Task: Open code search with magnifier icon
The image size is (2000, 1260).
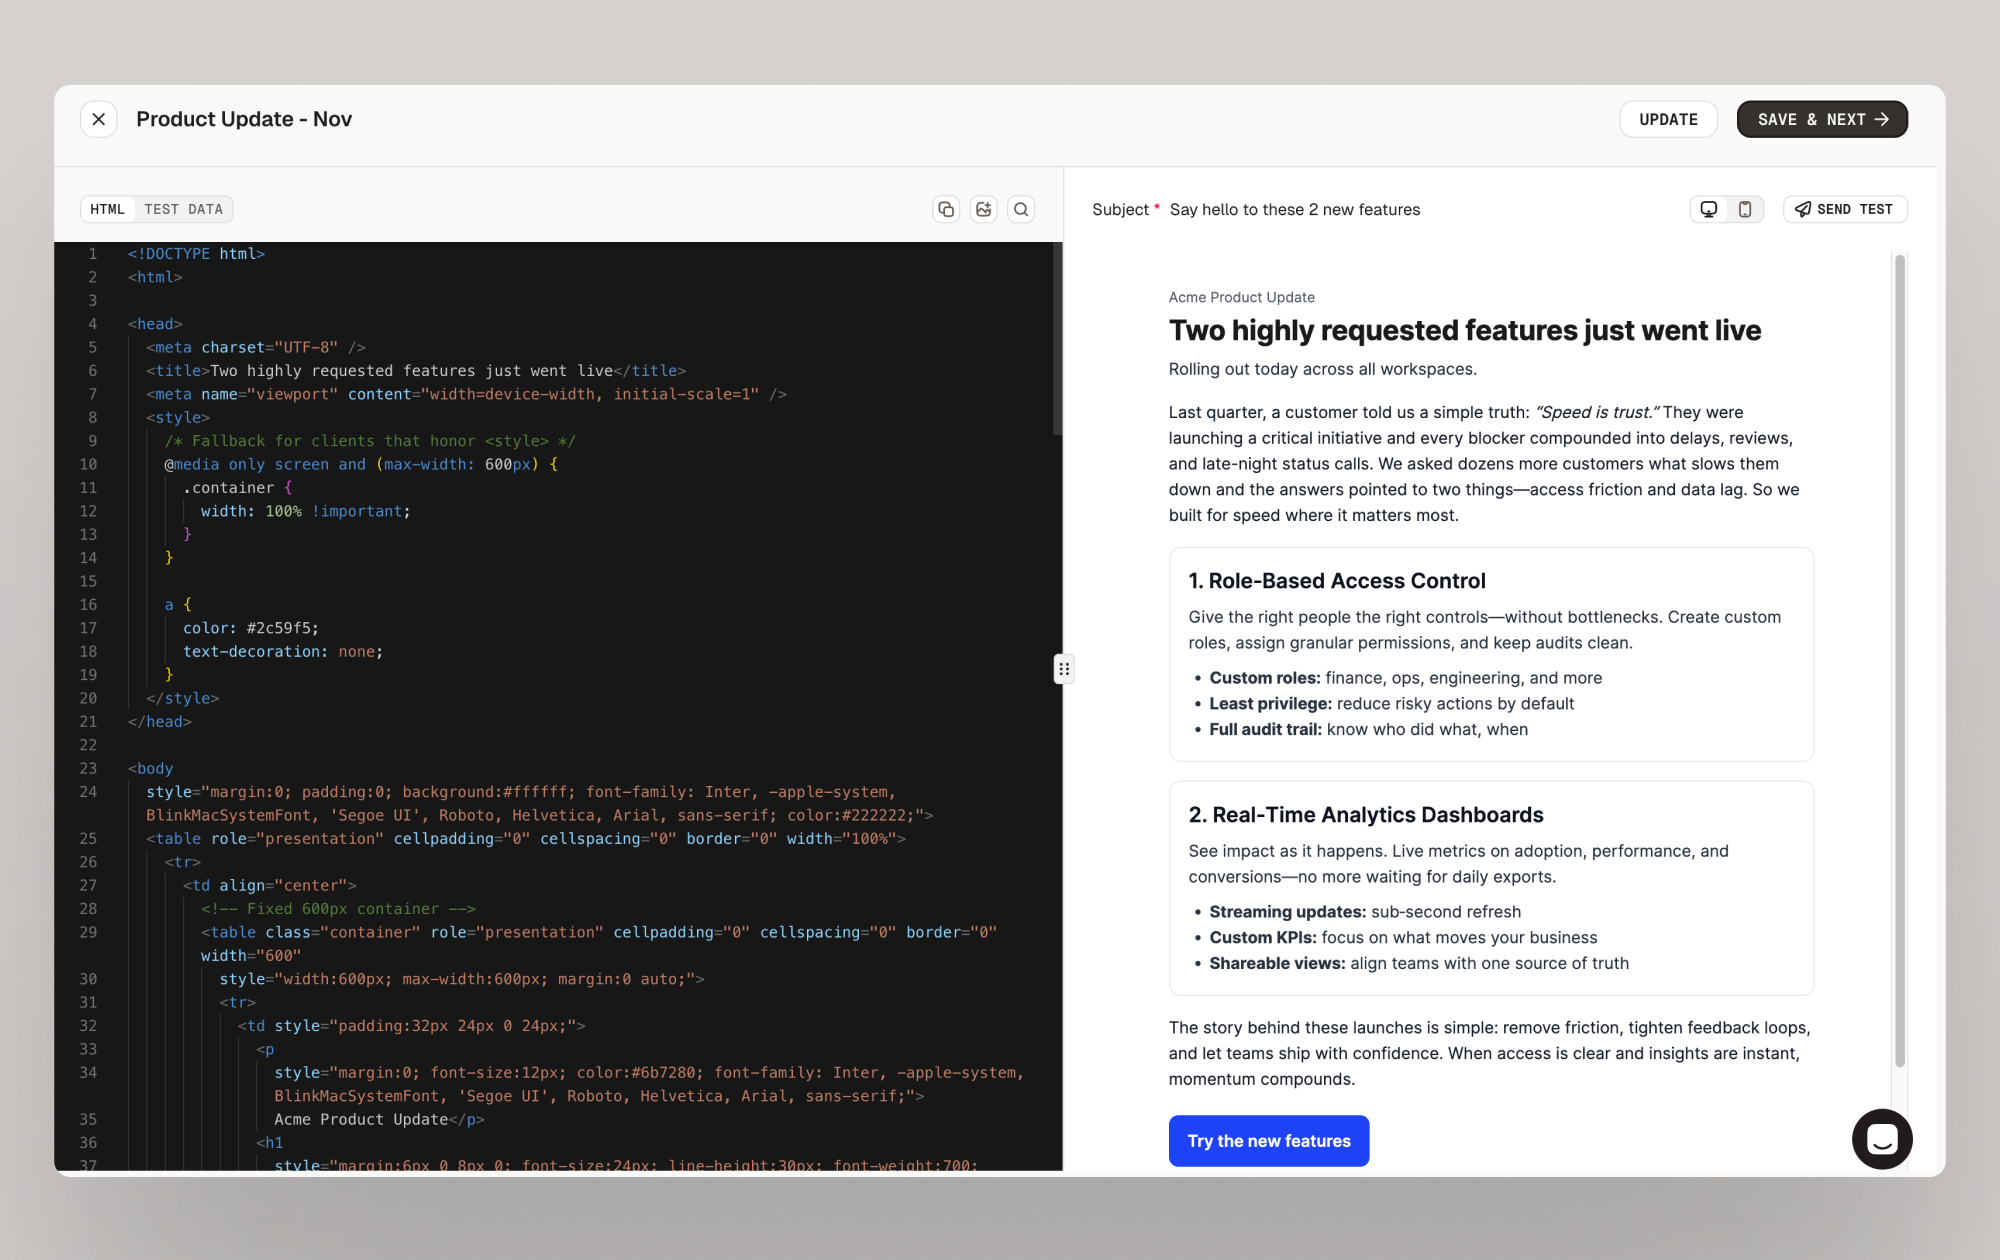Action: [x=1021, y=209]
